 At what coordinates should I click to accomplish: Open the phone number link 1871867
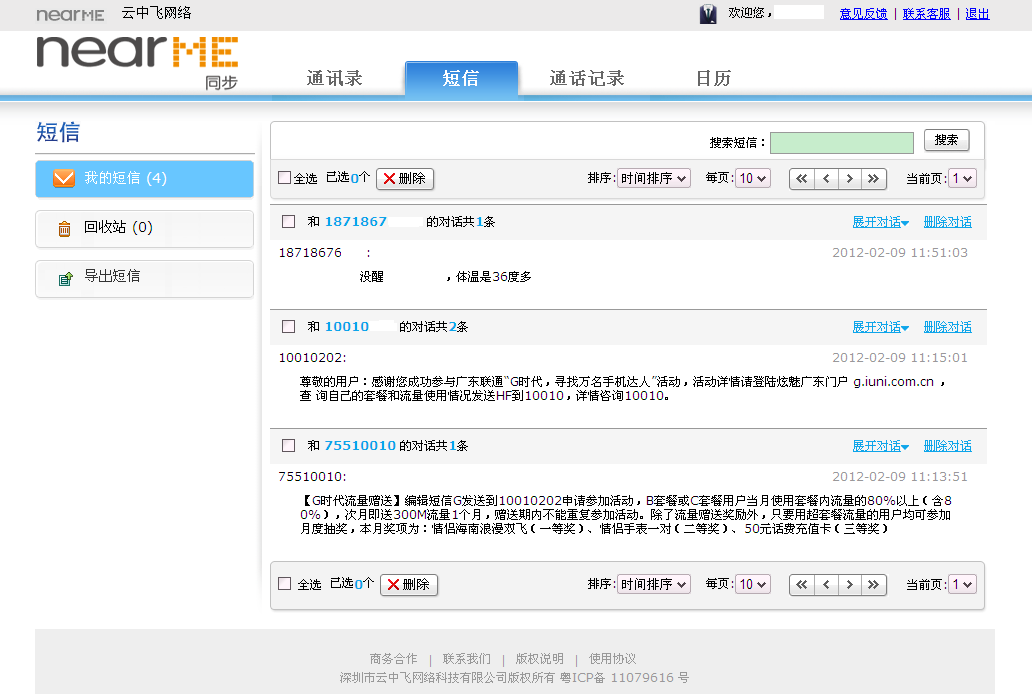(x=356, y=222)
